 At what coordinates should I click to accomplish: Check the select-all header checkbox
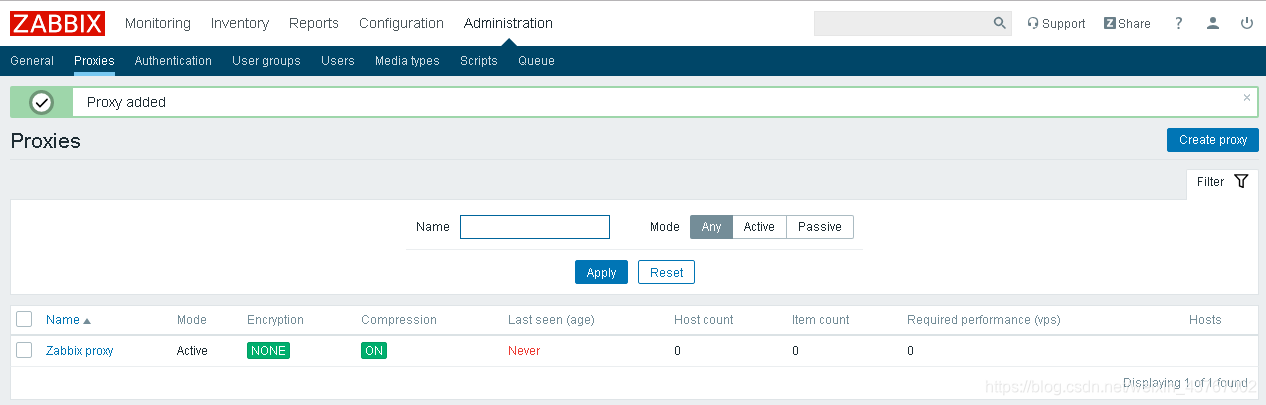[24, 319]
